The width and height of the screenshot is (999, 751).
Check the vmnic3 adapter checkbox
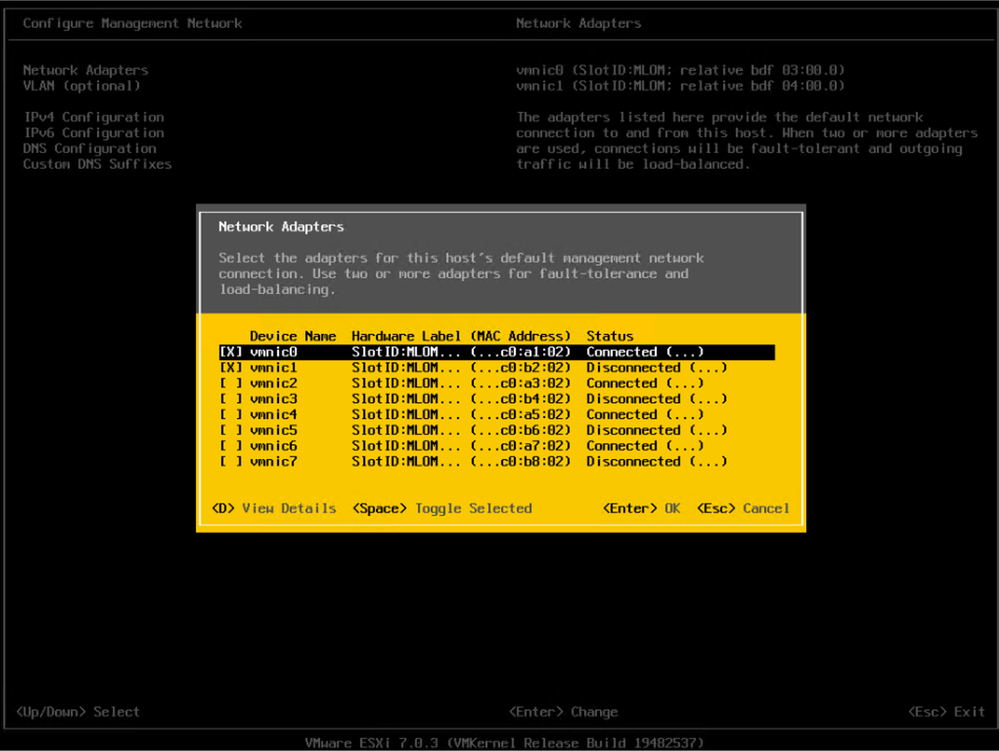click(231, 399)
